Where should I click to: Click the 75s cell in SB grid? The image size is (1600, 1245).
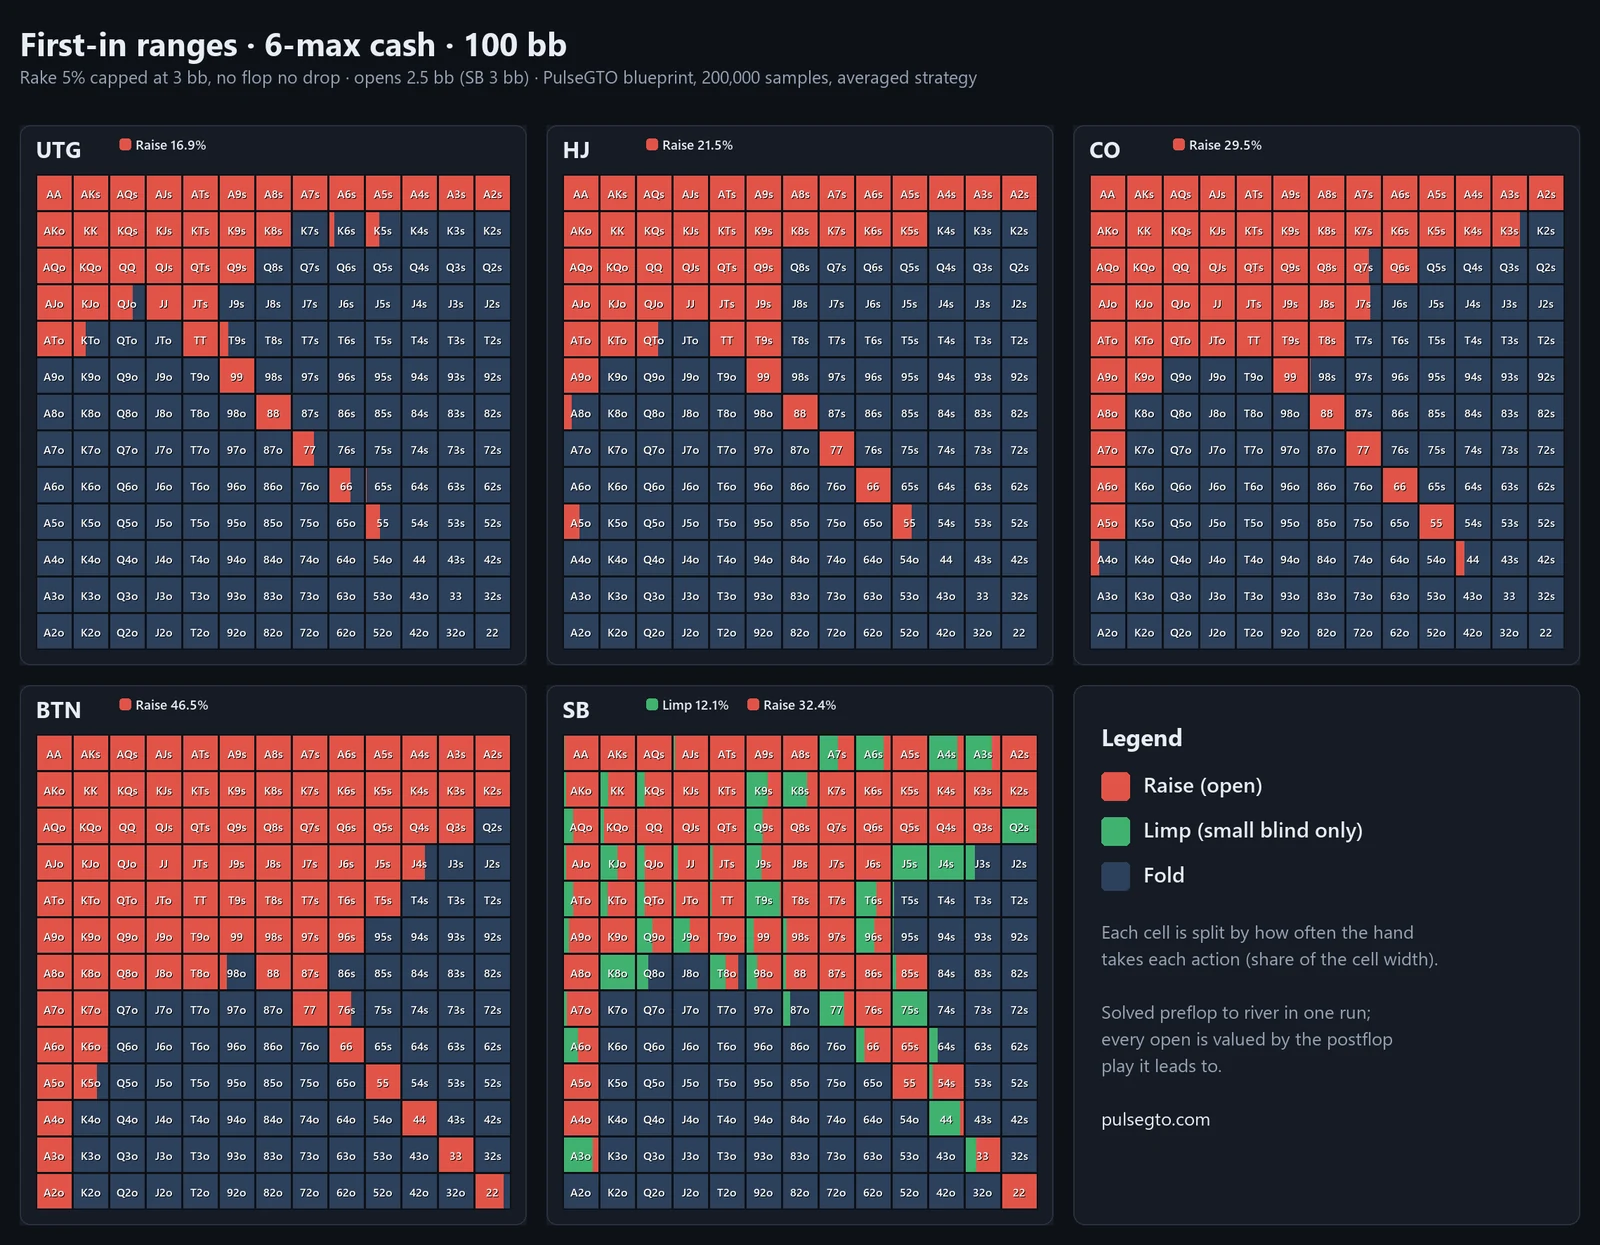[909, 1010]
